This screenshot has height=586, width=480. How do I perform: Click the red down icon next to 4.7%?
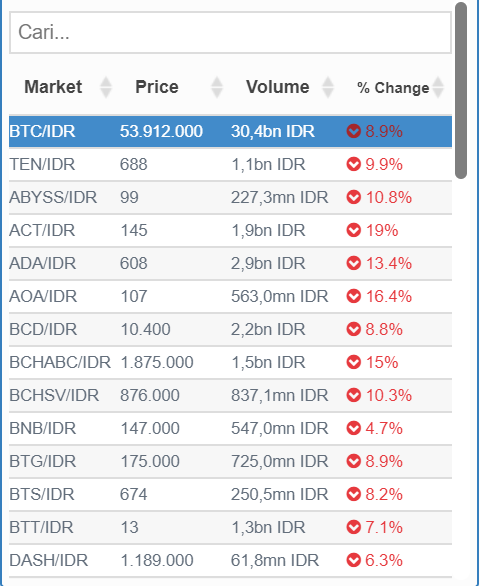(x=353, y=428)
